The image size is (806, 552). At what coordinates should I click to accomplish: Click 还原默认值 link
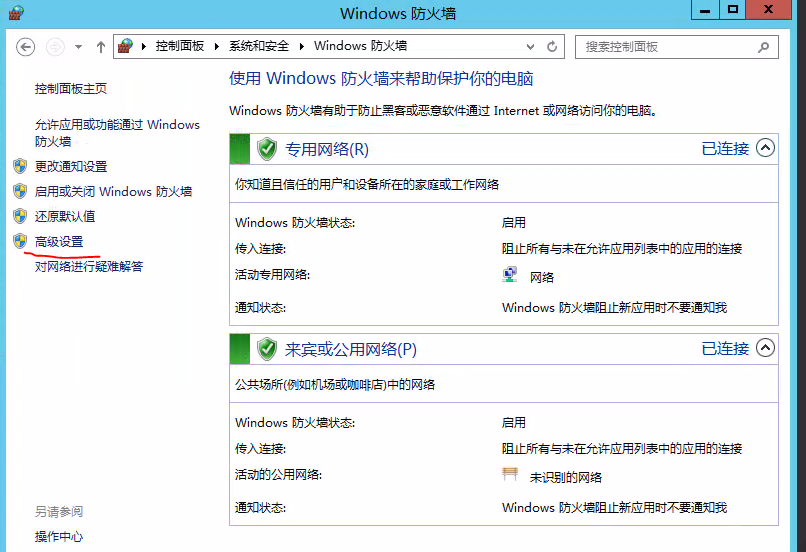[65, 216]
